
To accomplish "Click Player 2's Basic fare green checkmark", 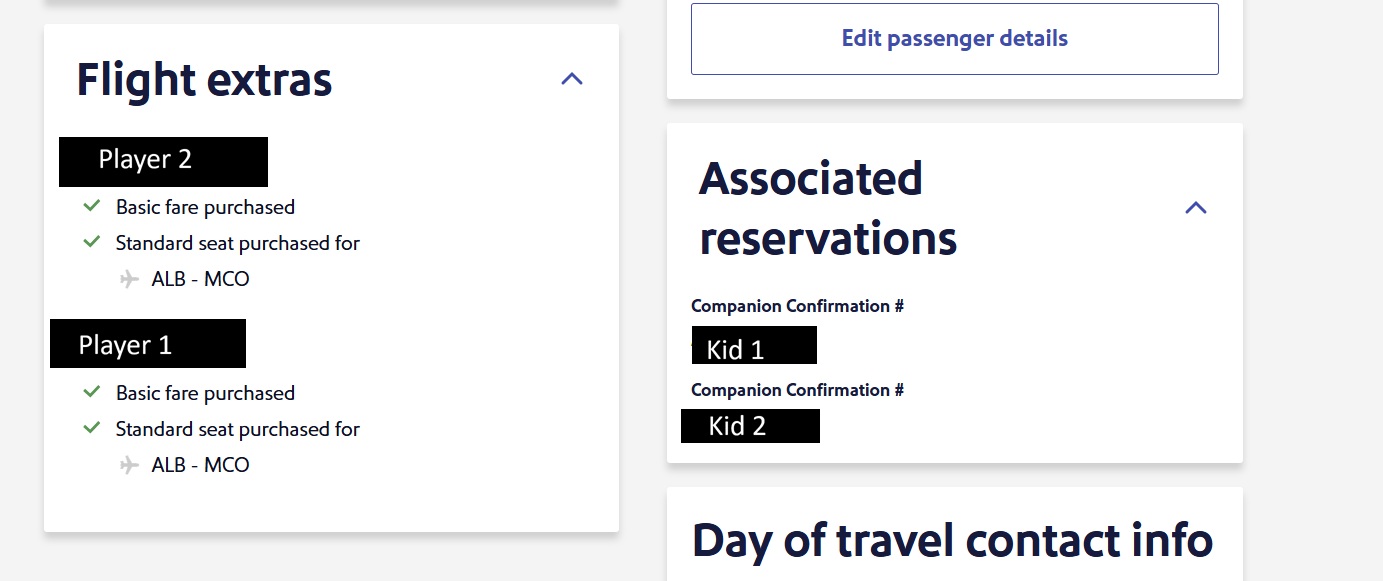I will click(x=92, y=206).
